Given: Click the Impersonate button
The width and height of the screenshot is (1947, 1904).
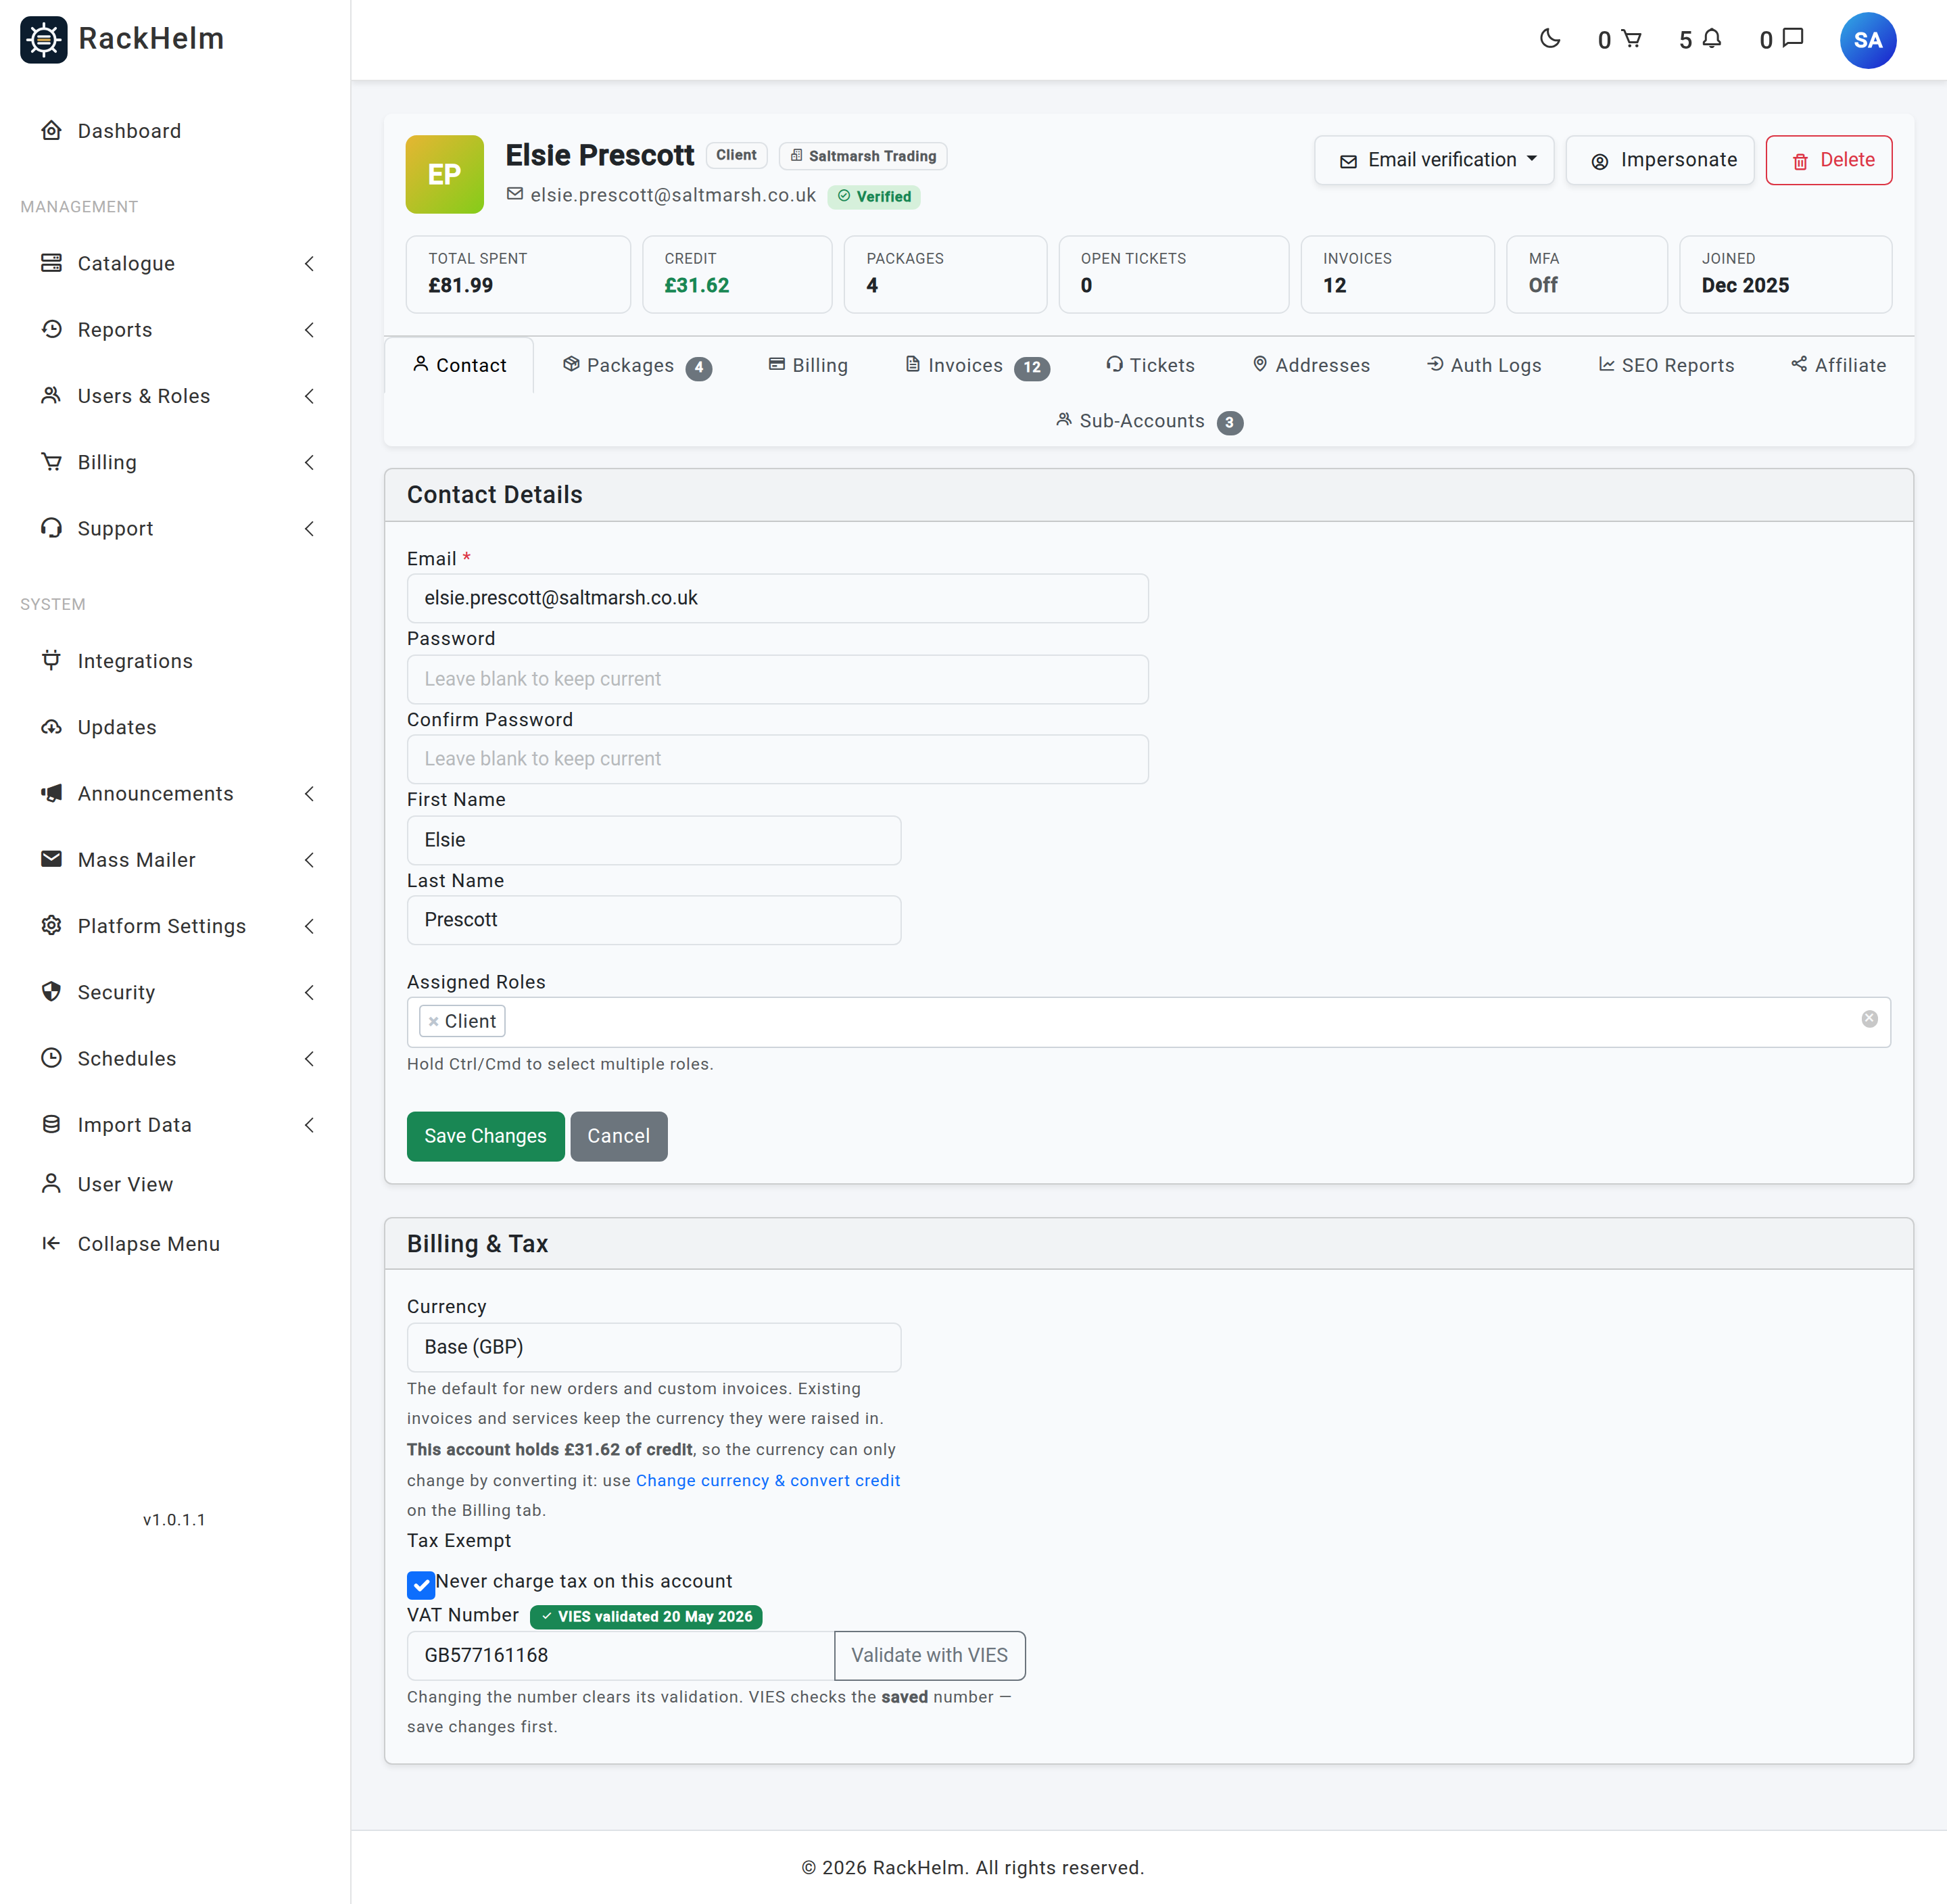Looking at the screenshot, I should (1659, 160).
